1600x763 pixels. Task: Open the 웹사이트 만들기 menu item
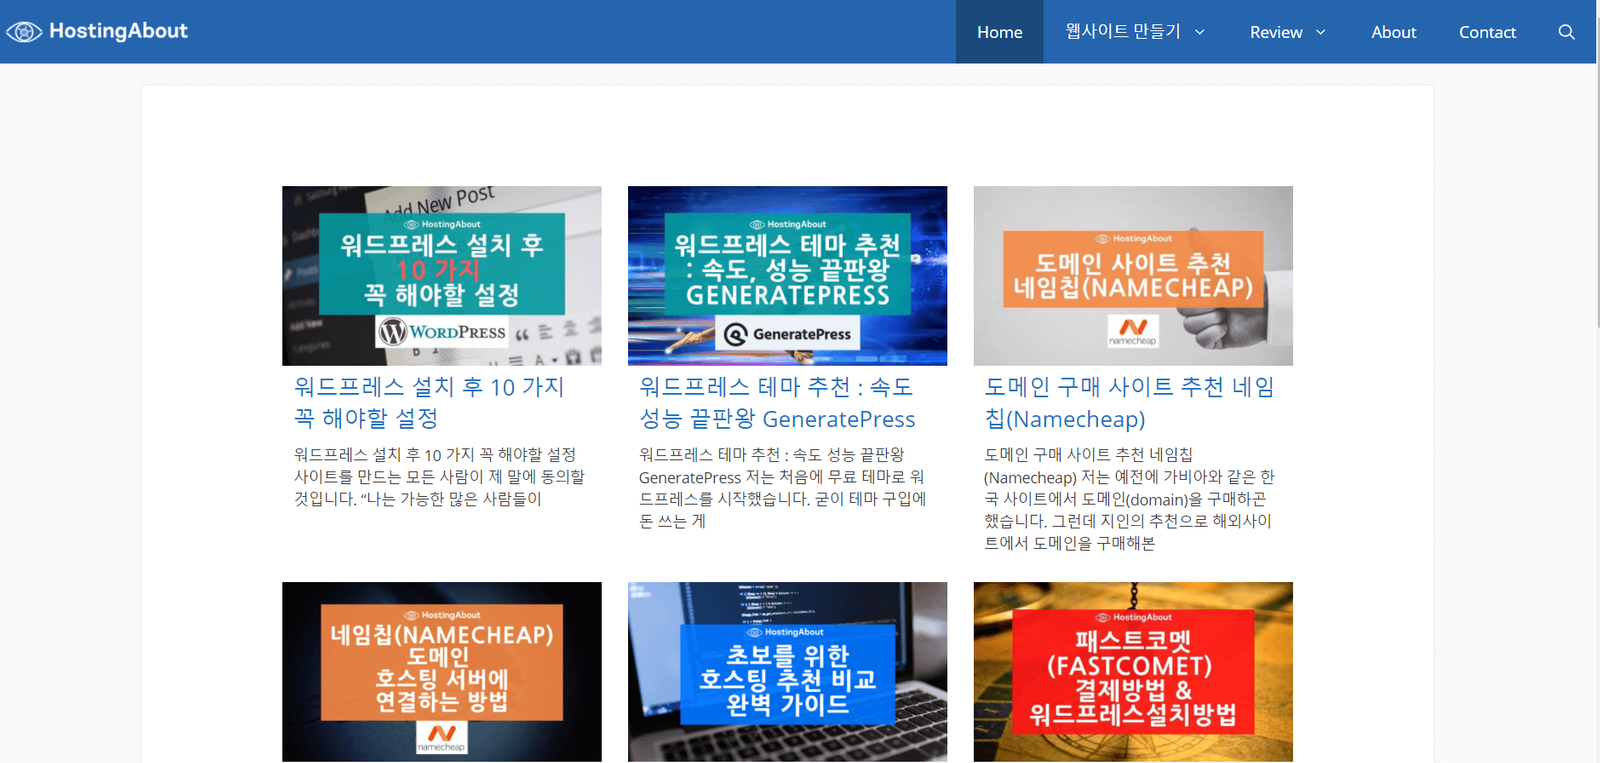pyautogui.click(x=1122, y=32)
